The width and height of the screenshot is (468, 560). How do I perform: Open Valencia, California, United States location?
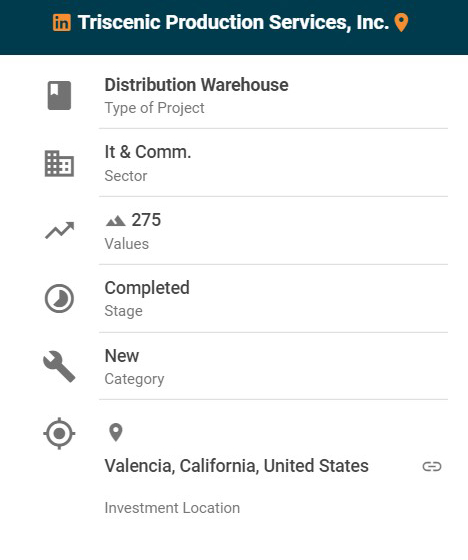[x=237, y=466]
